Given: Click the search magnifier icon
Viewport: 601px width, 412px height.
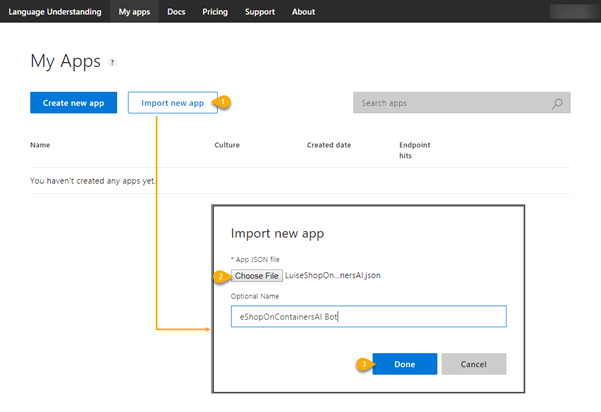Looking at the screenshot, I should coord(557,103).
